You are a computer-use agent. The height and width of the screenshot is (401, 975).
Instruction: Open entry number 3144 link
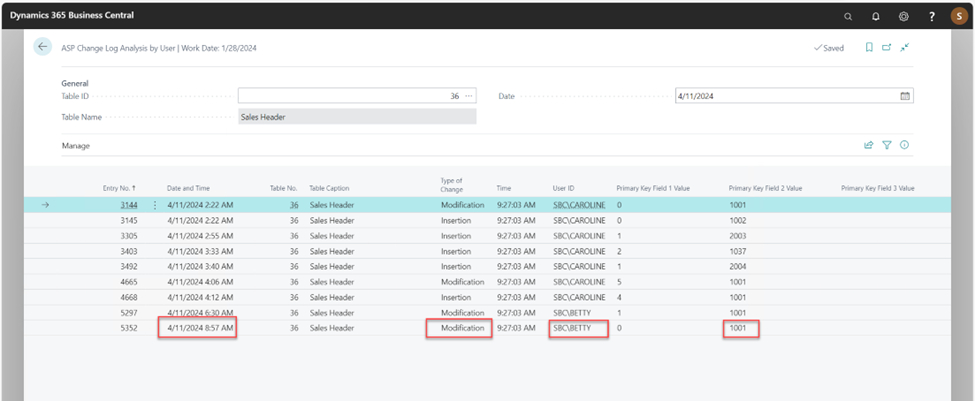point(129,205)
